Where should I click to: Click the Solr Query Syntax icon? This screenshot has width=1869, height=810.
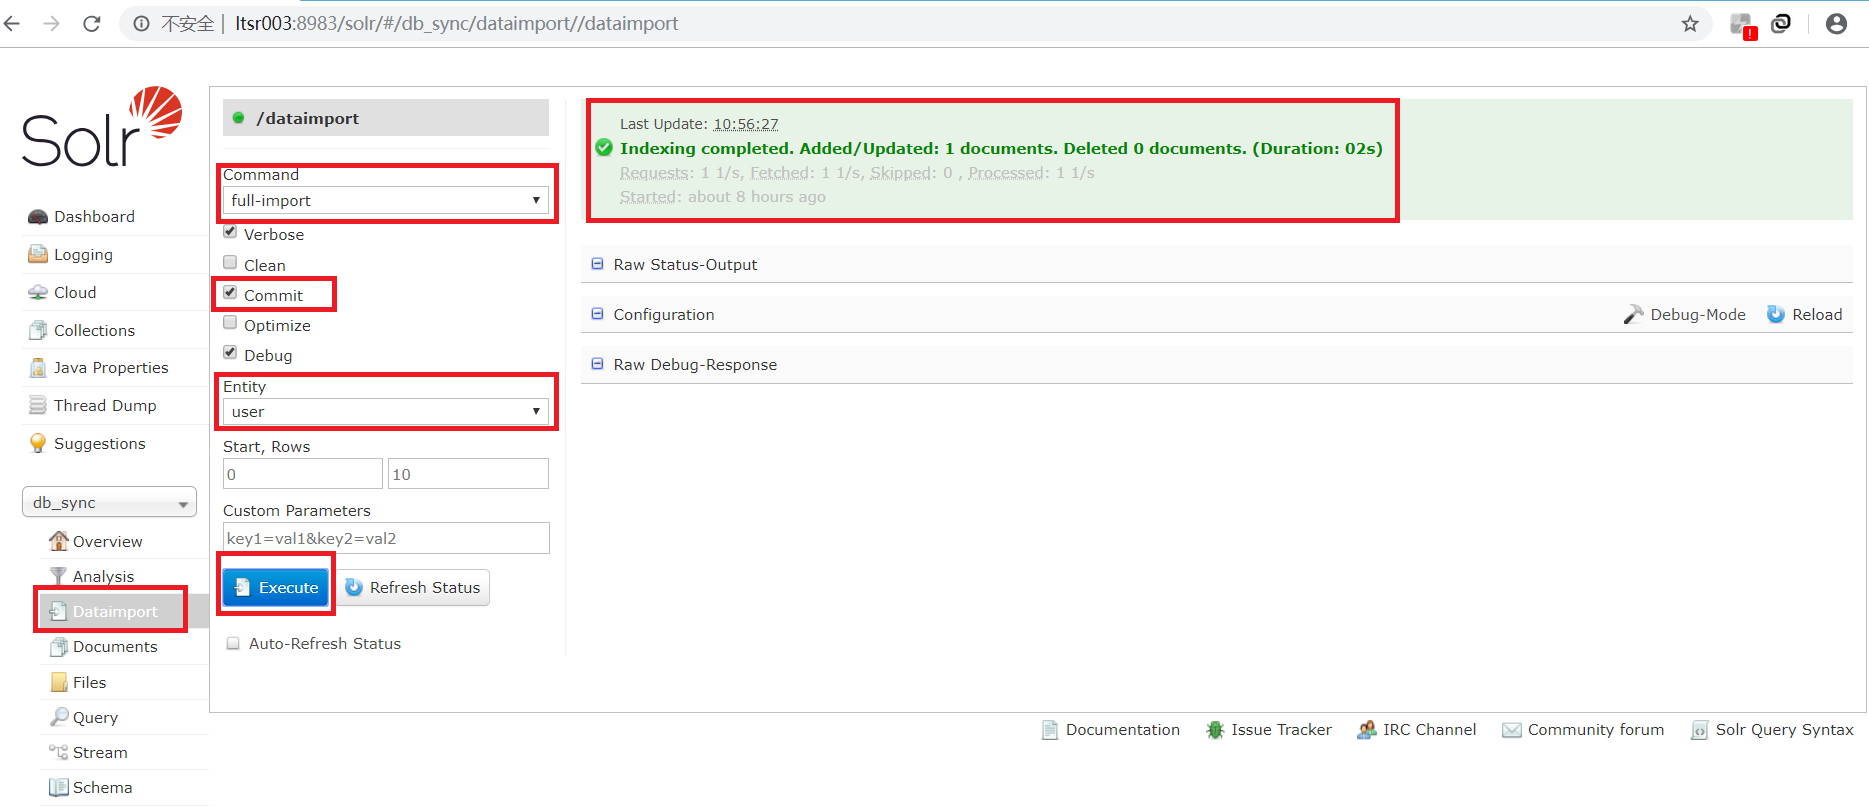tap(1699, 730)
